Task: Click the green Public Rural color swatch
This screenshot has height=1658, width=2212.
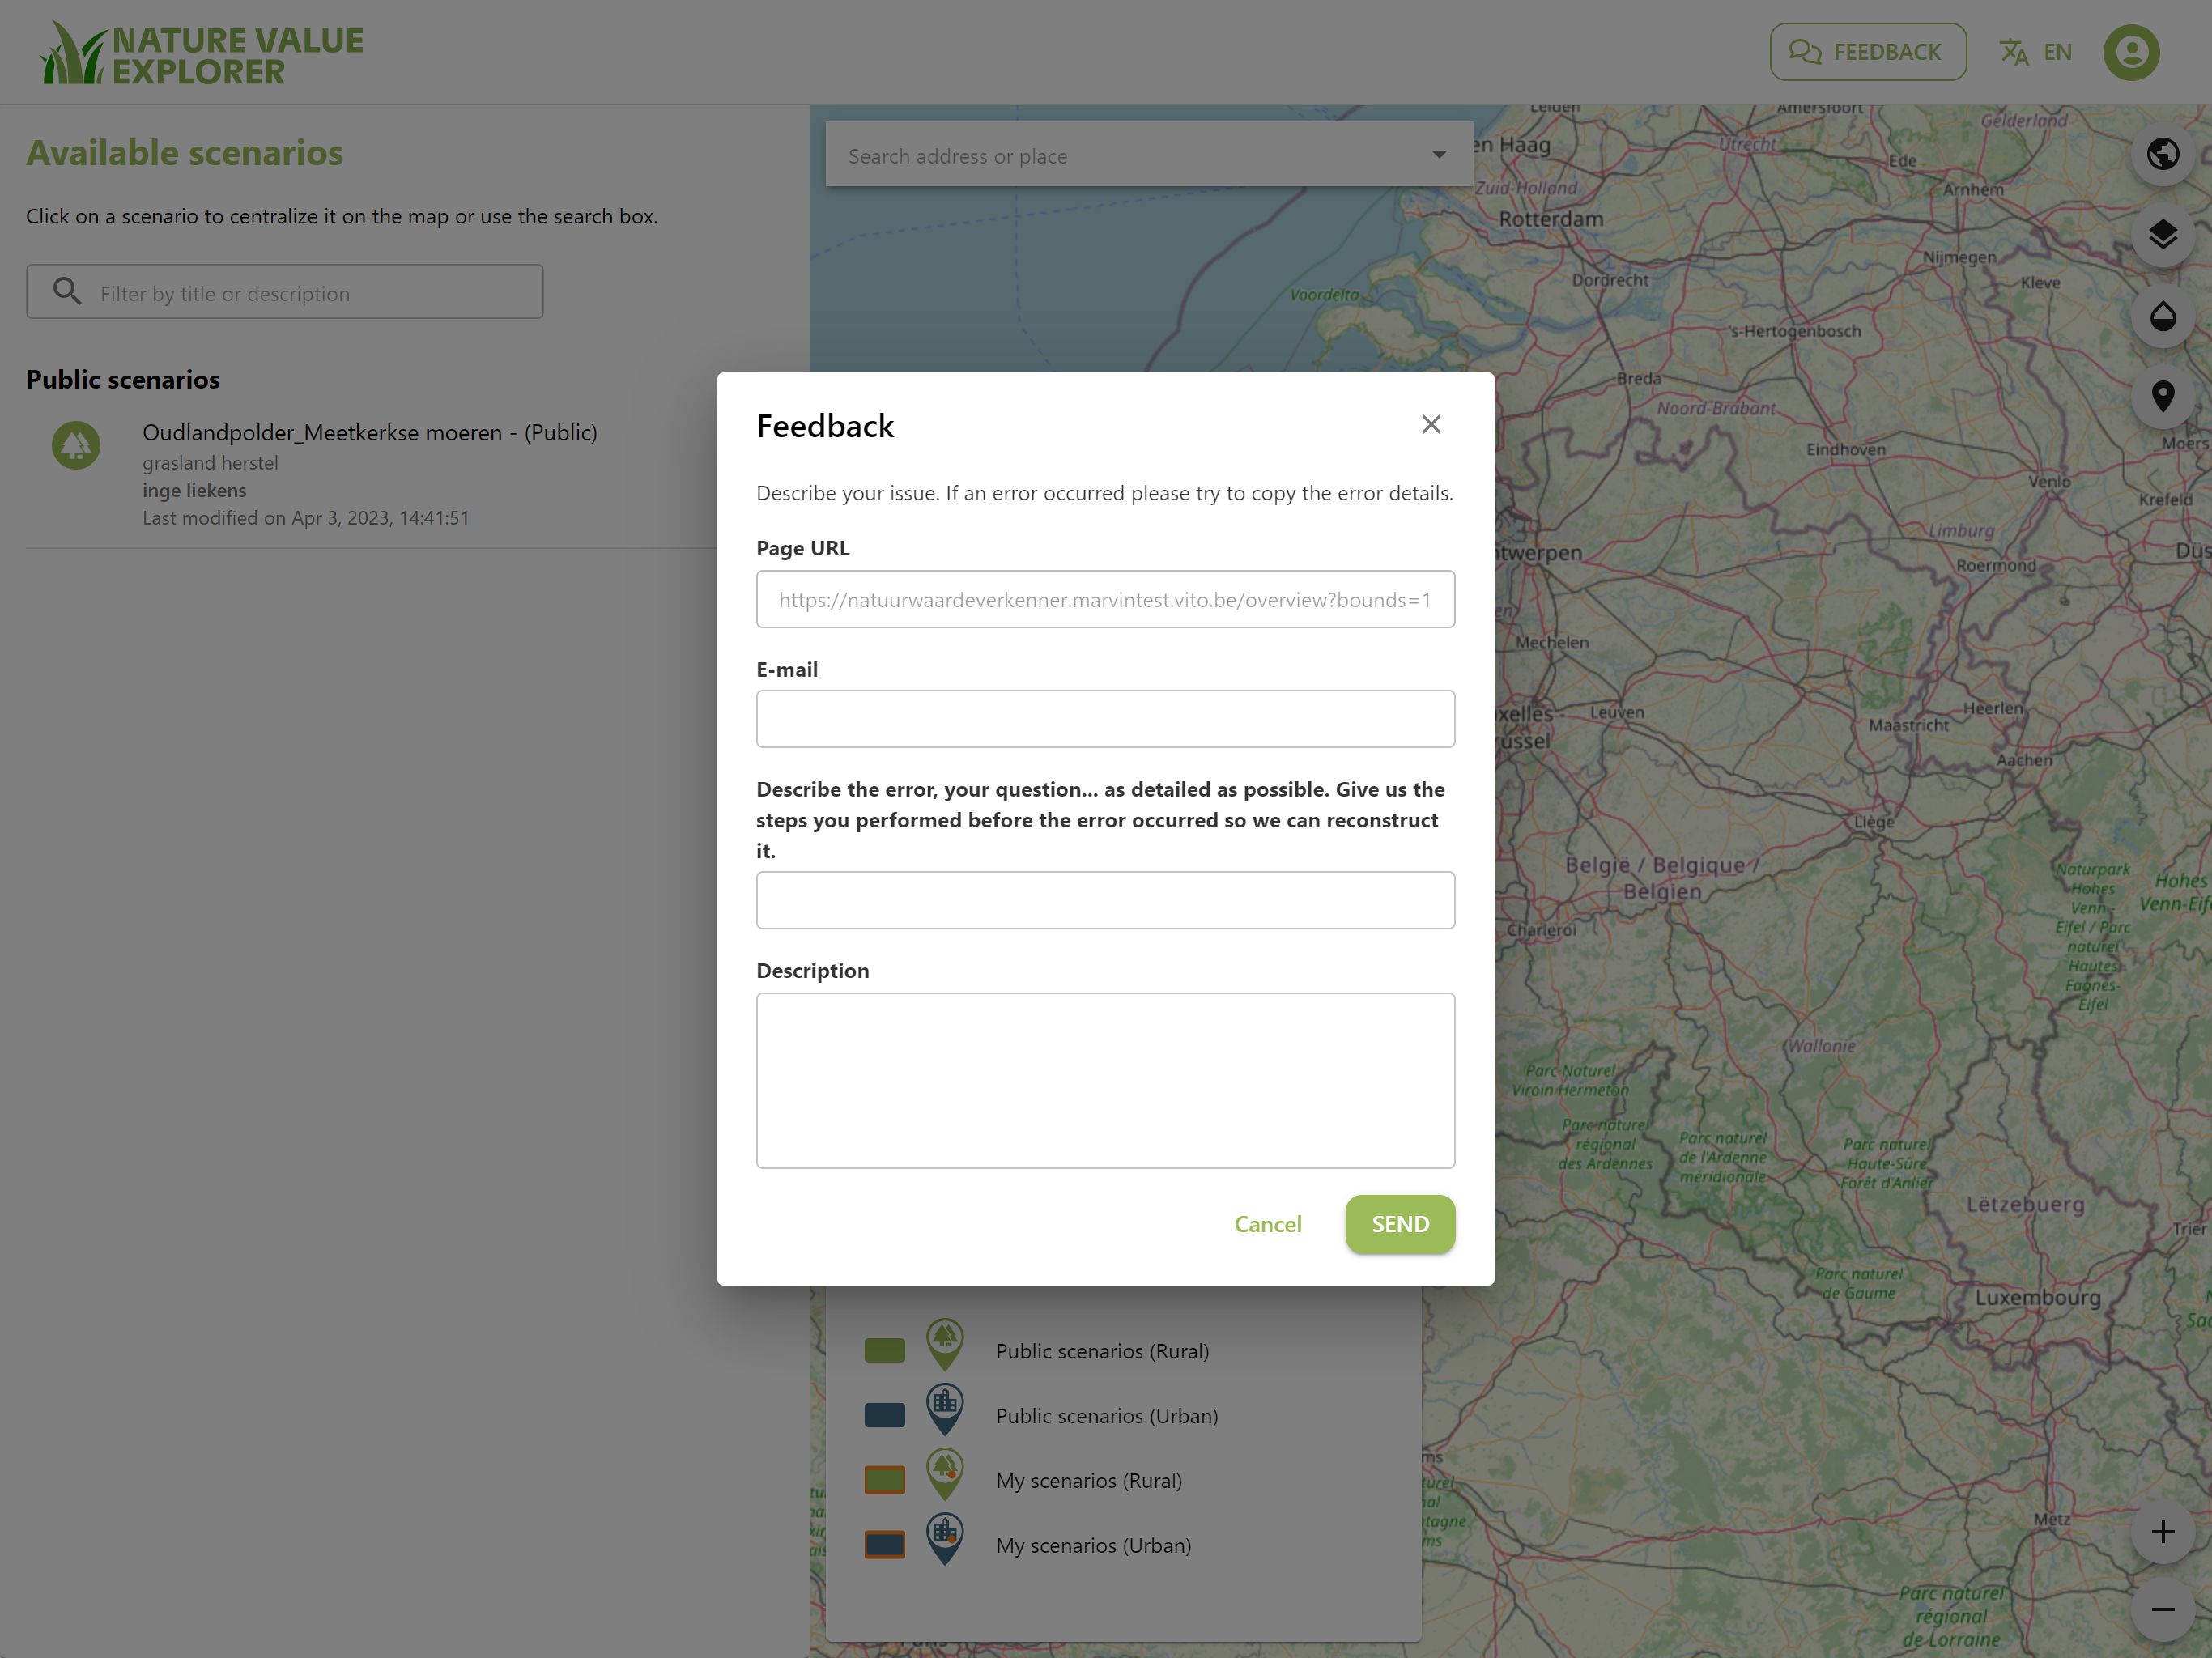Action: click(x=884, y=1350)
